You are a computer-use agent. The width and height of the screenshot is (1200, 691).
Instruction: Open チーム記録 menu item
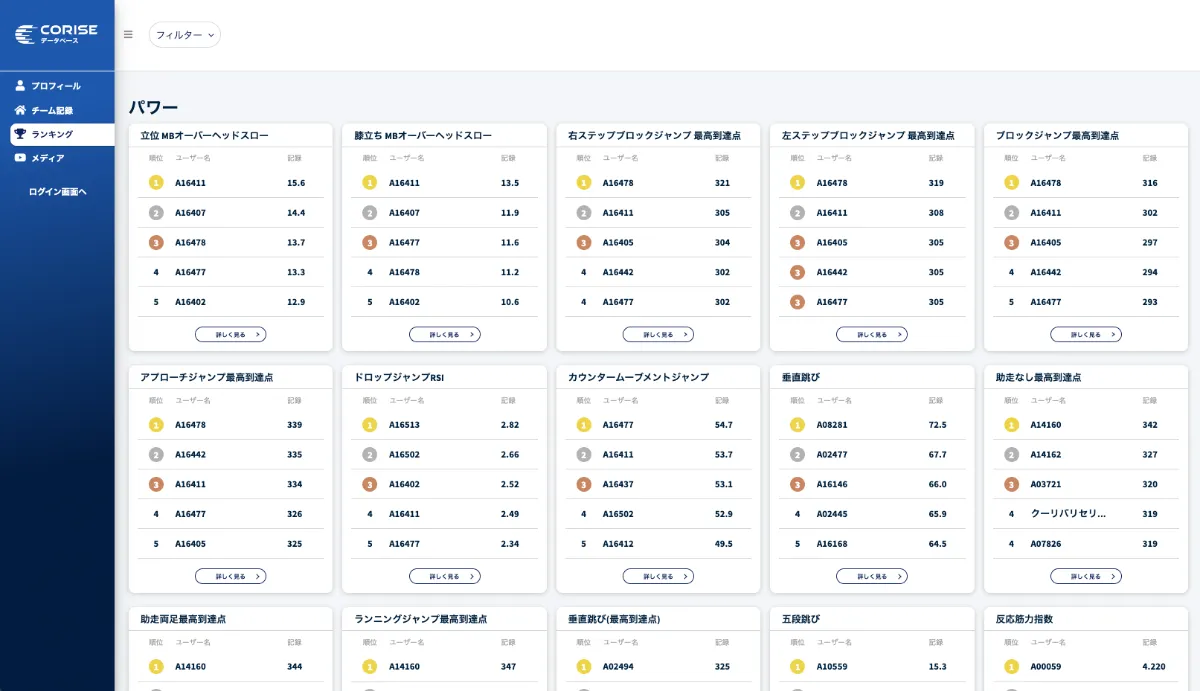52,110
